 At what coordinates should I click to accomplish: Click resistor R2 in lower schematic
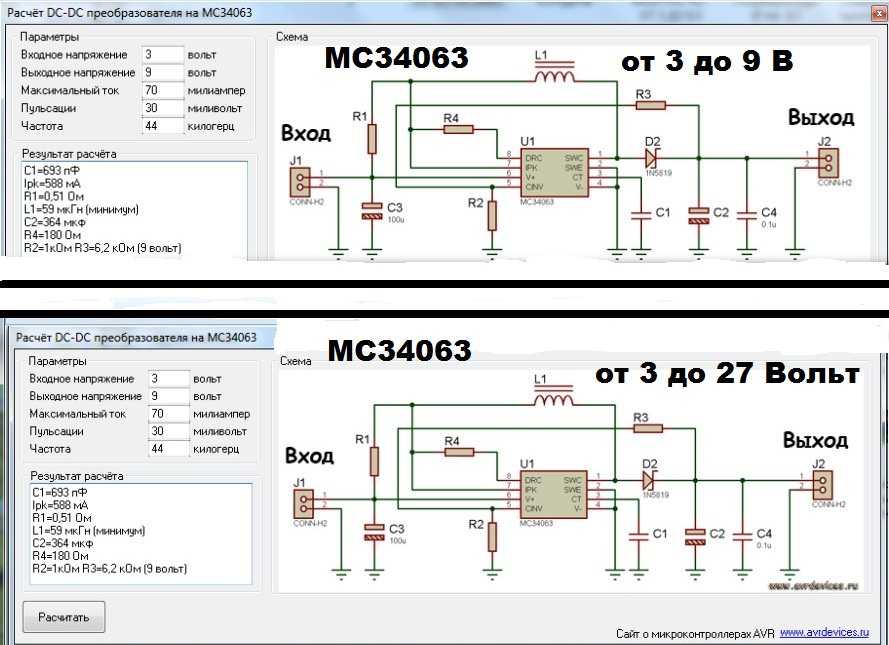click(x=492, y=537)
